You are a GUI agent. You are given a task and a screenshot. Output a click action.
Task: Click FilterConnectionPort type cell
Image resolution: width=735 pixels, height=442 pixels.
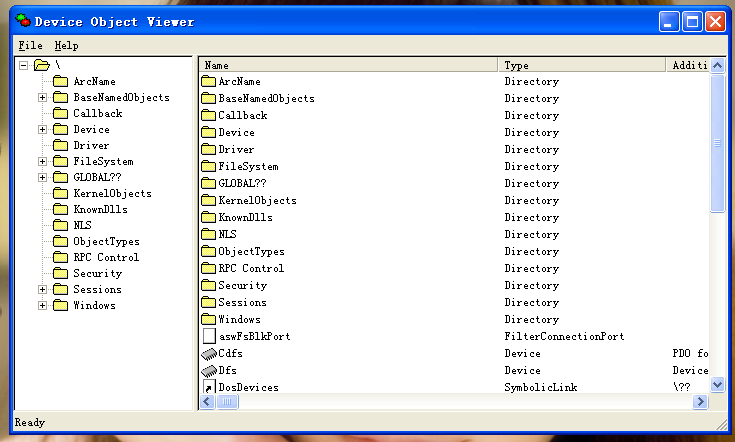tap(564, 336)
